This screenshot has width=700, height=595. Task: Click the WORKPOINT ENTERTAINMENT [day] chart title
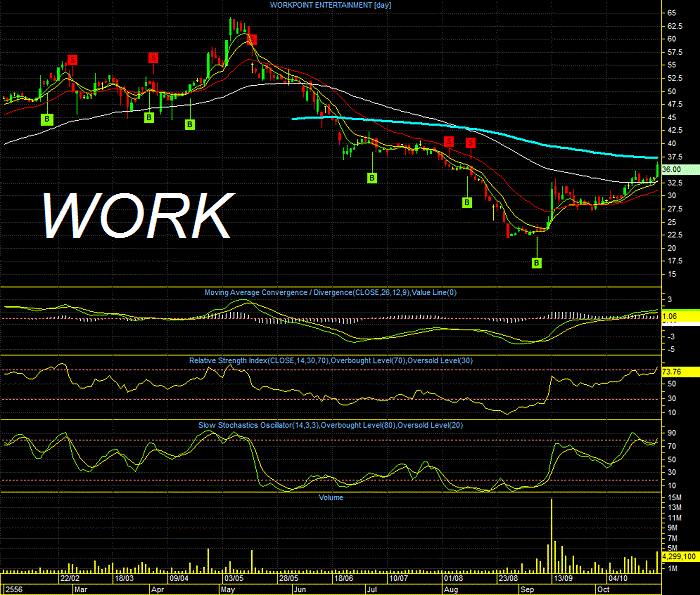[330, 5]
